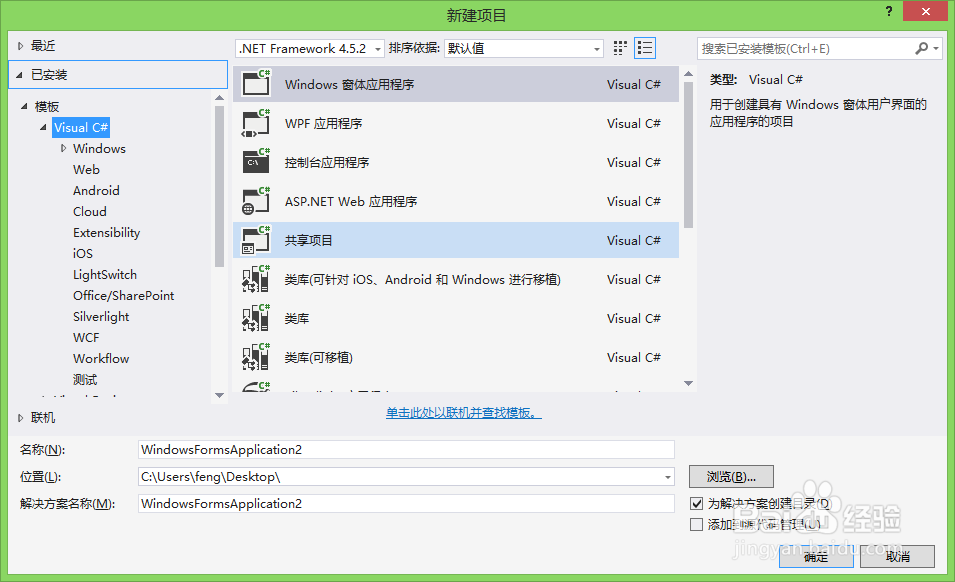955x582 pixels.
Task: Click the 名称 input field
Action: (406, 449)
